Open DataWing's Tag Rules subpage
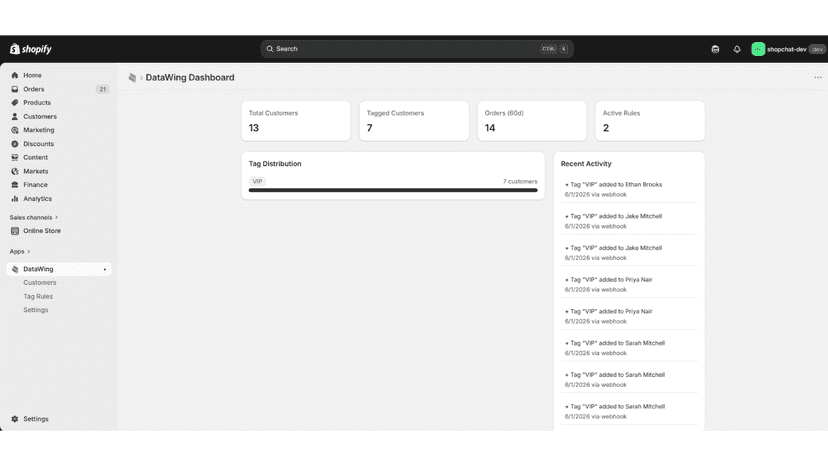The image size is (828, 466). [38, 296]
